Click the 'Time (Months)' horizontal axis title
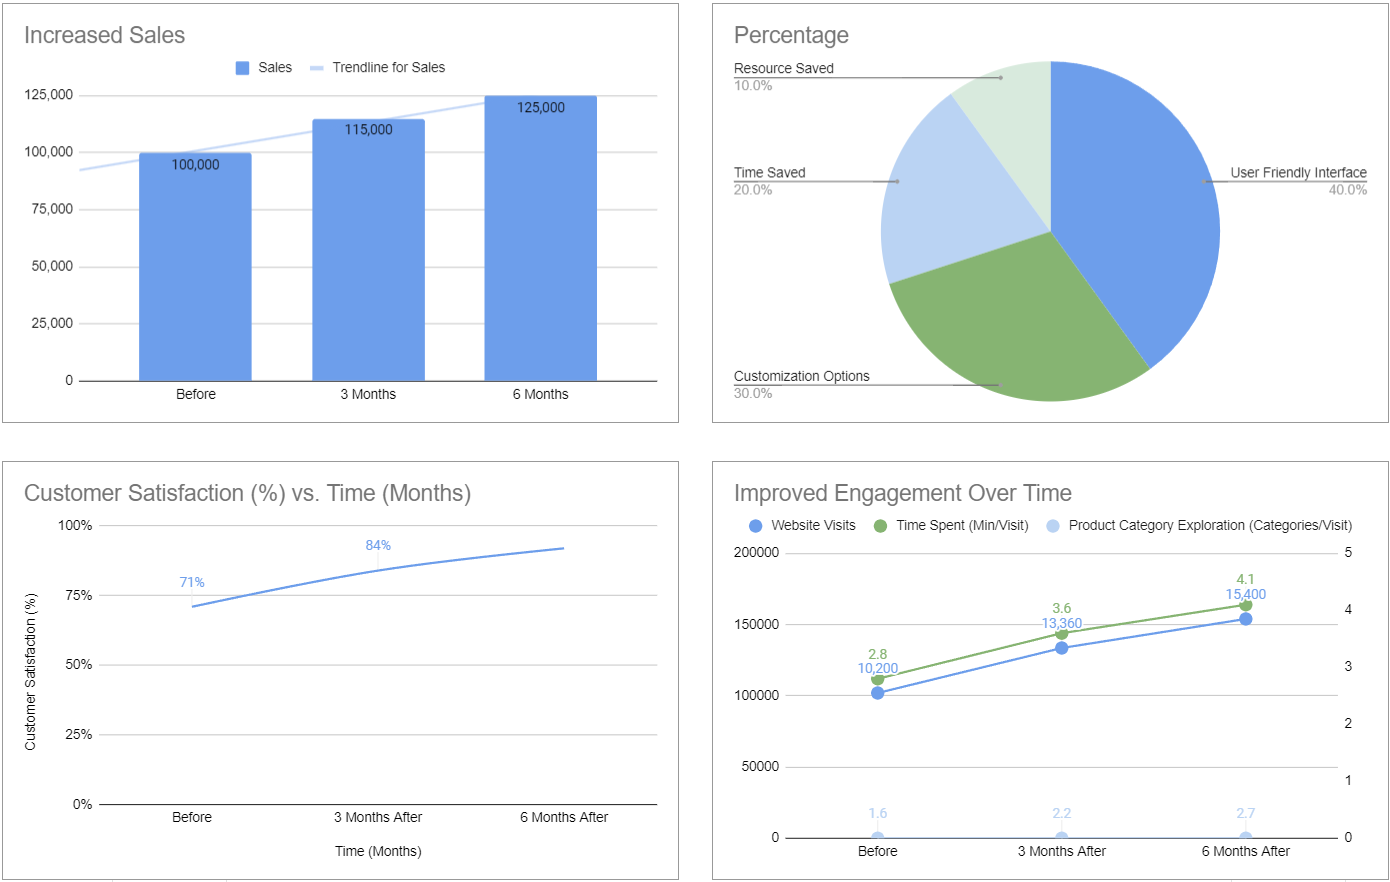The height and width of the screenshot is (882, 1390). point(378,852)
